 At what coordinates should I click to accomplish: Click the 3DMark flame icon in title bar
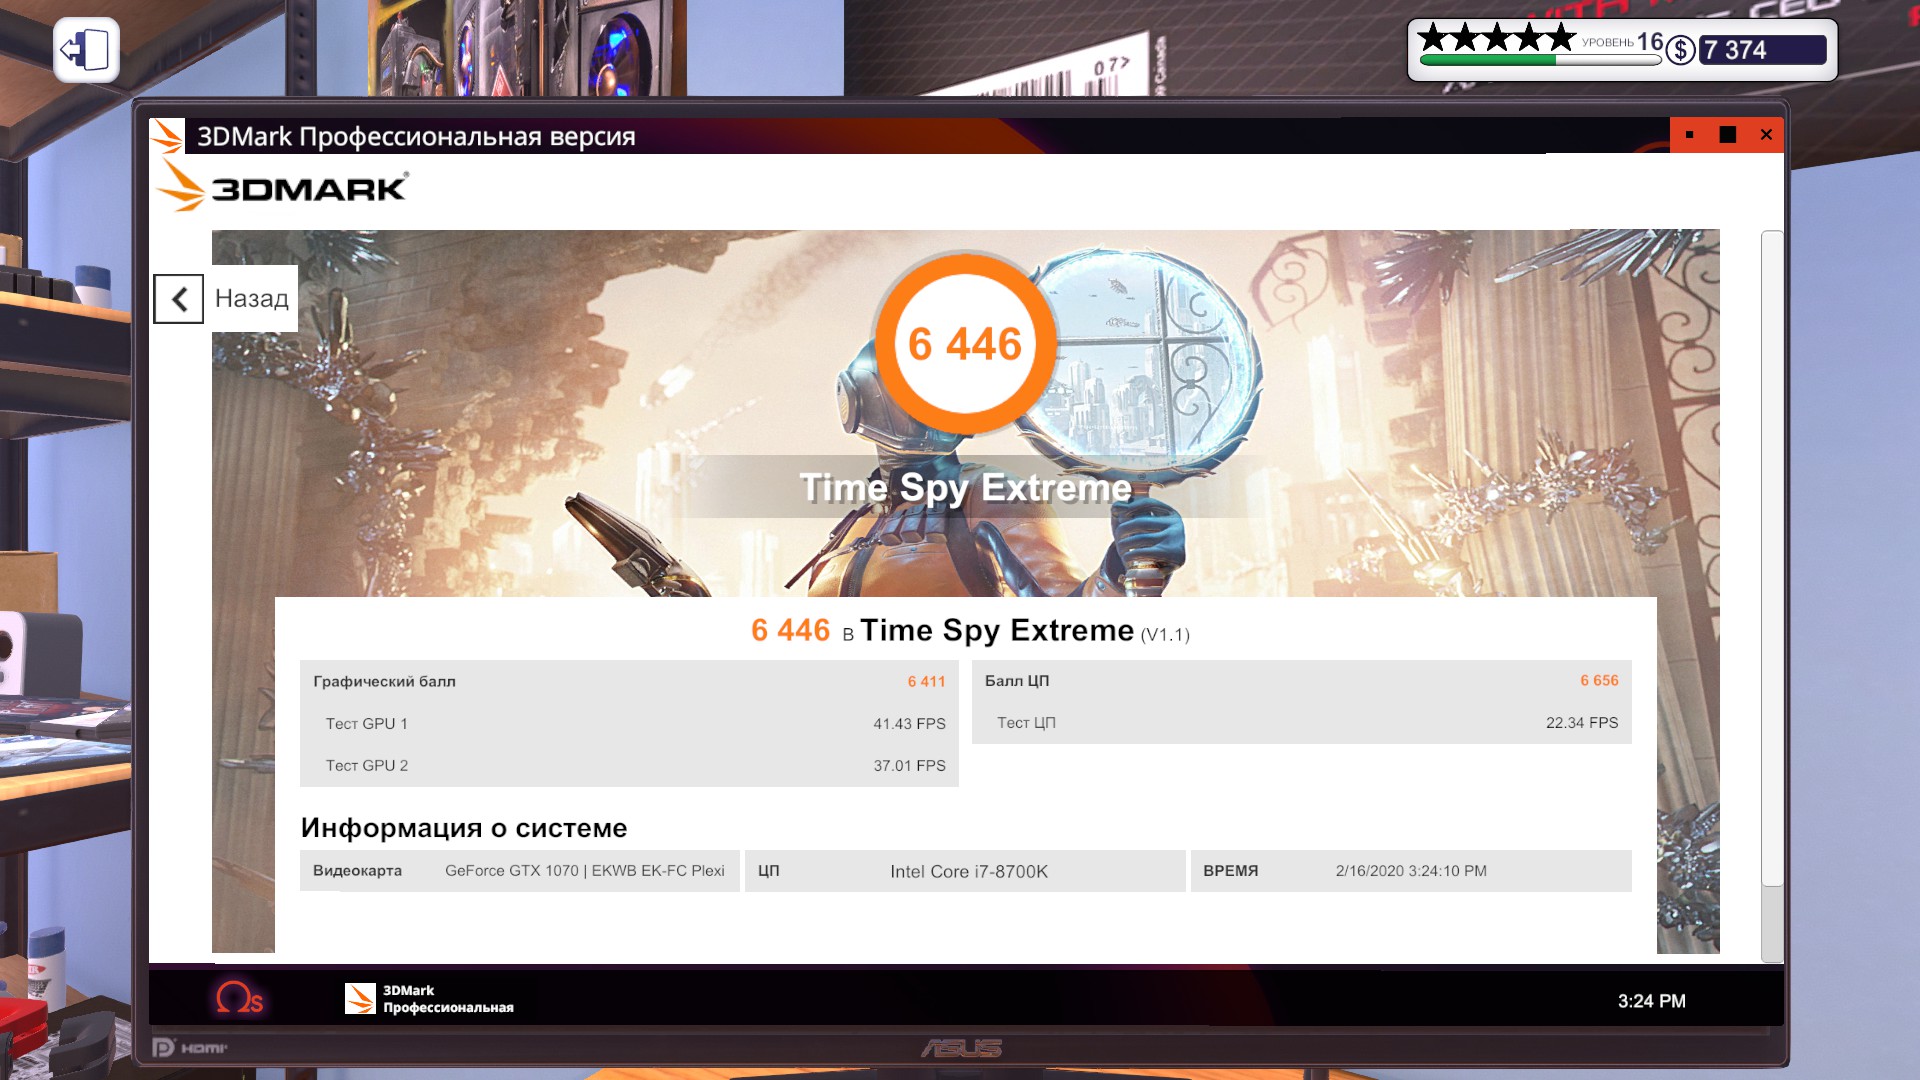tap(167, 136)
